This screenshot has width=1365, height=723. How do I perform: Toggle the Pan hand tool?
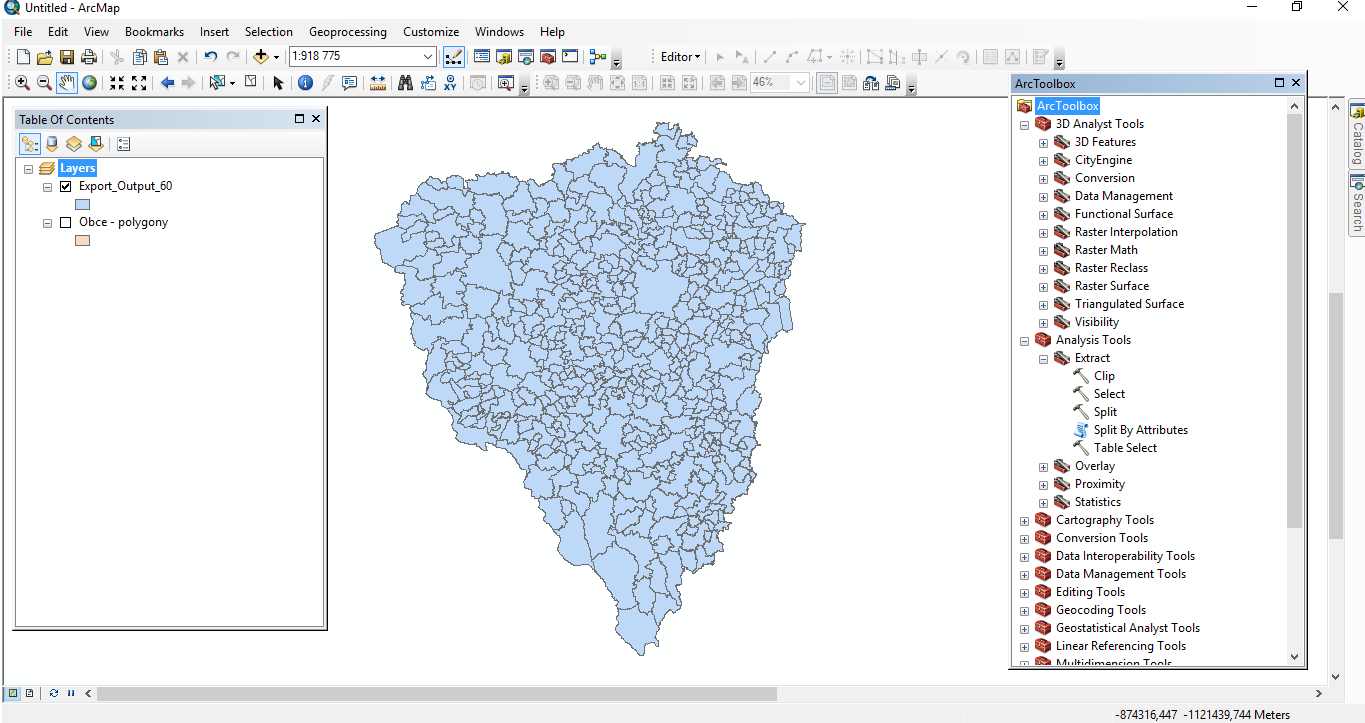[x=67, y=83]
